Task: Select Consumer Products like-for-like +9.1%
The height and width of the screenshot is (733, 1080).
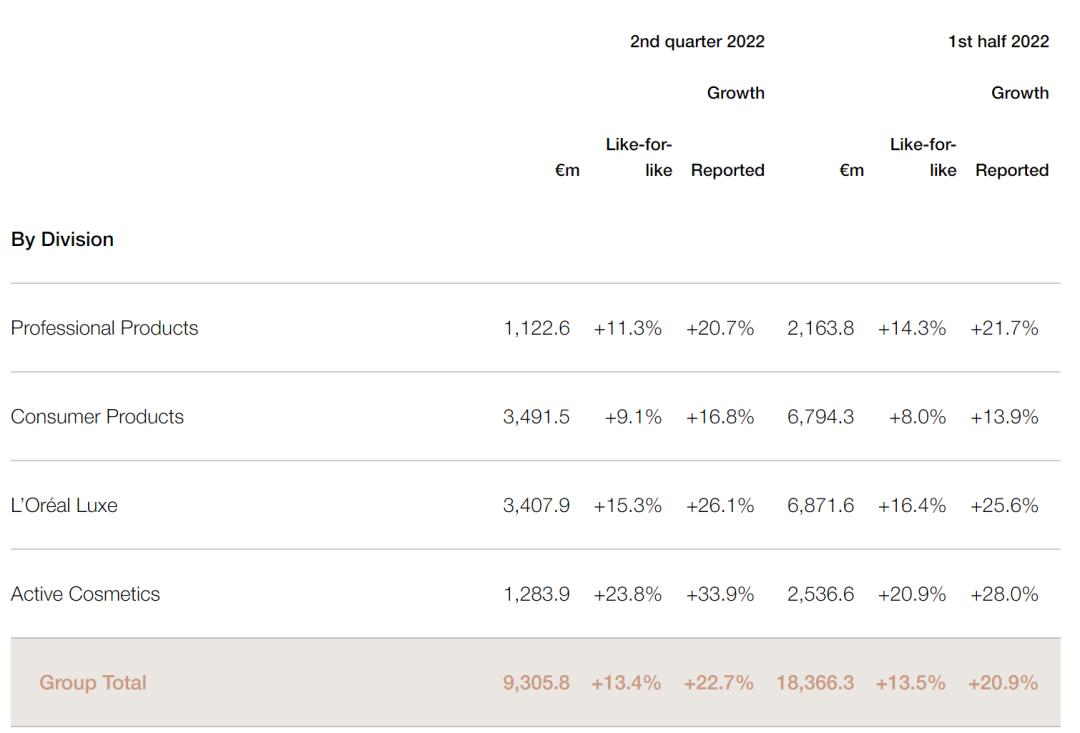Action: tap(633, 417)
